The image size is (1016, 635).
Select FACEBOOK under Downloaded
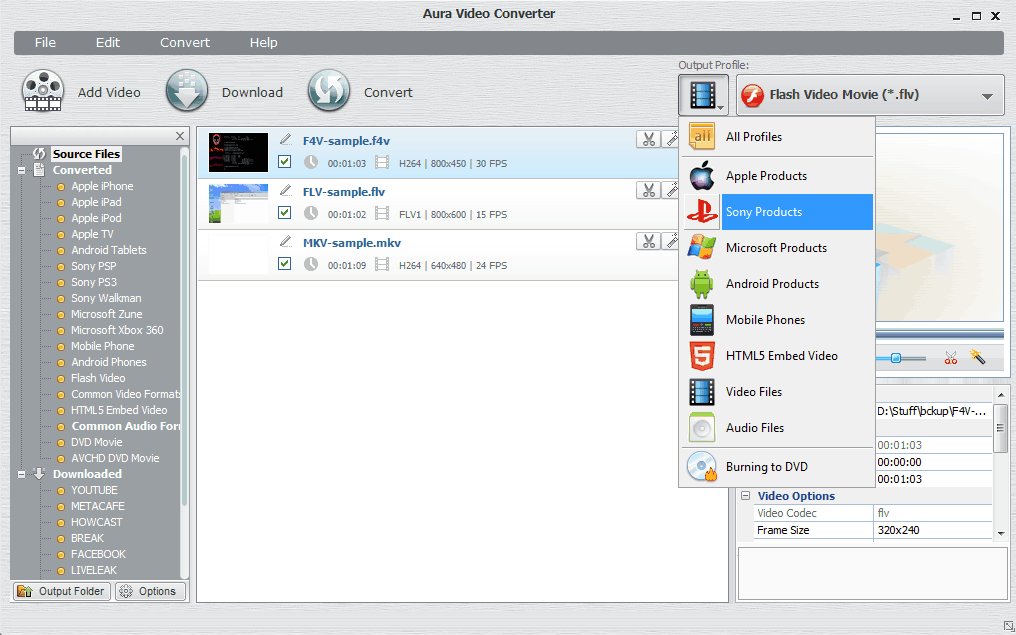[x=98, y=555]
